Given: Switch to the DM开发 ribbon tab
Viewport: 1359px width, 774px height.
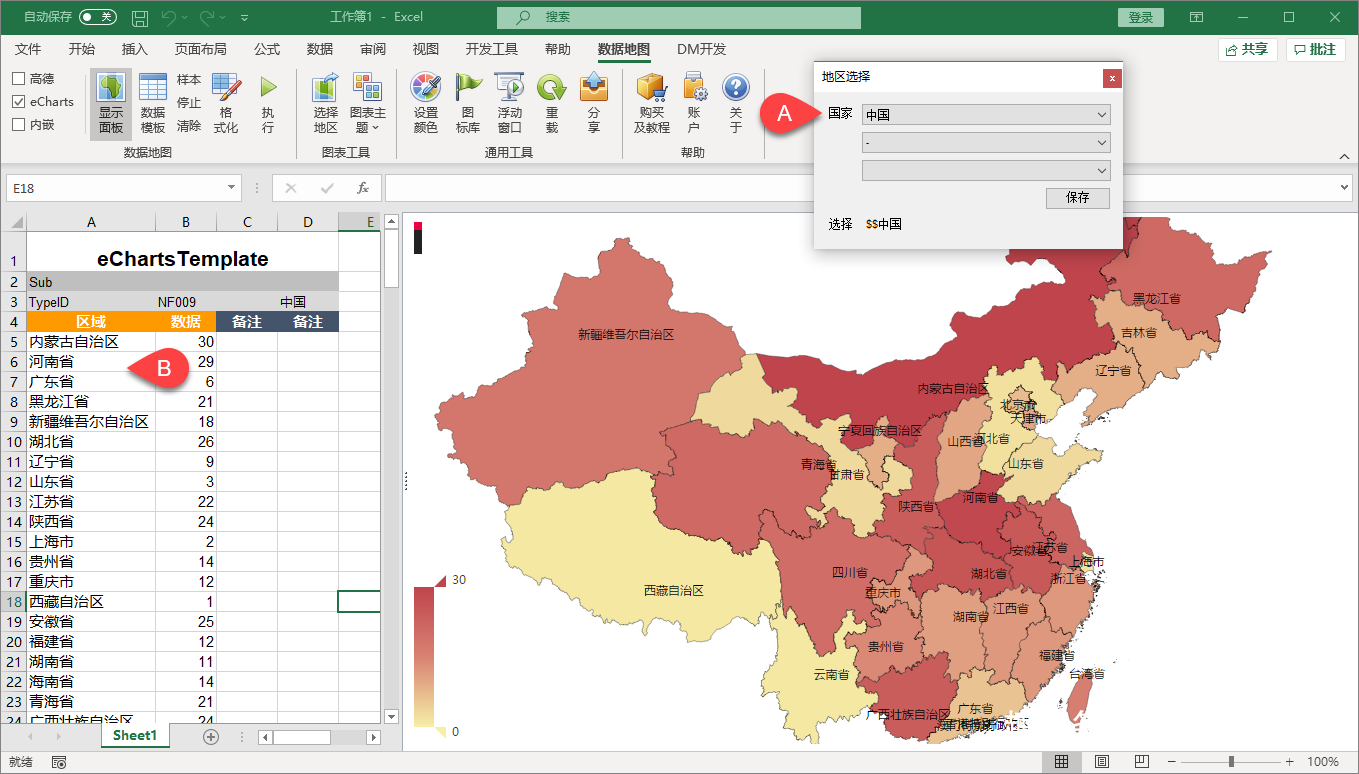Looking at the screenshot, I should click(701, 49).
